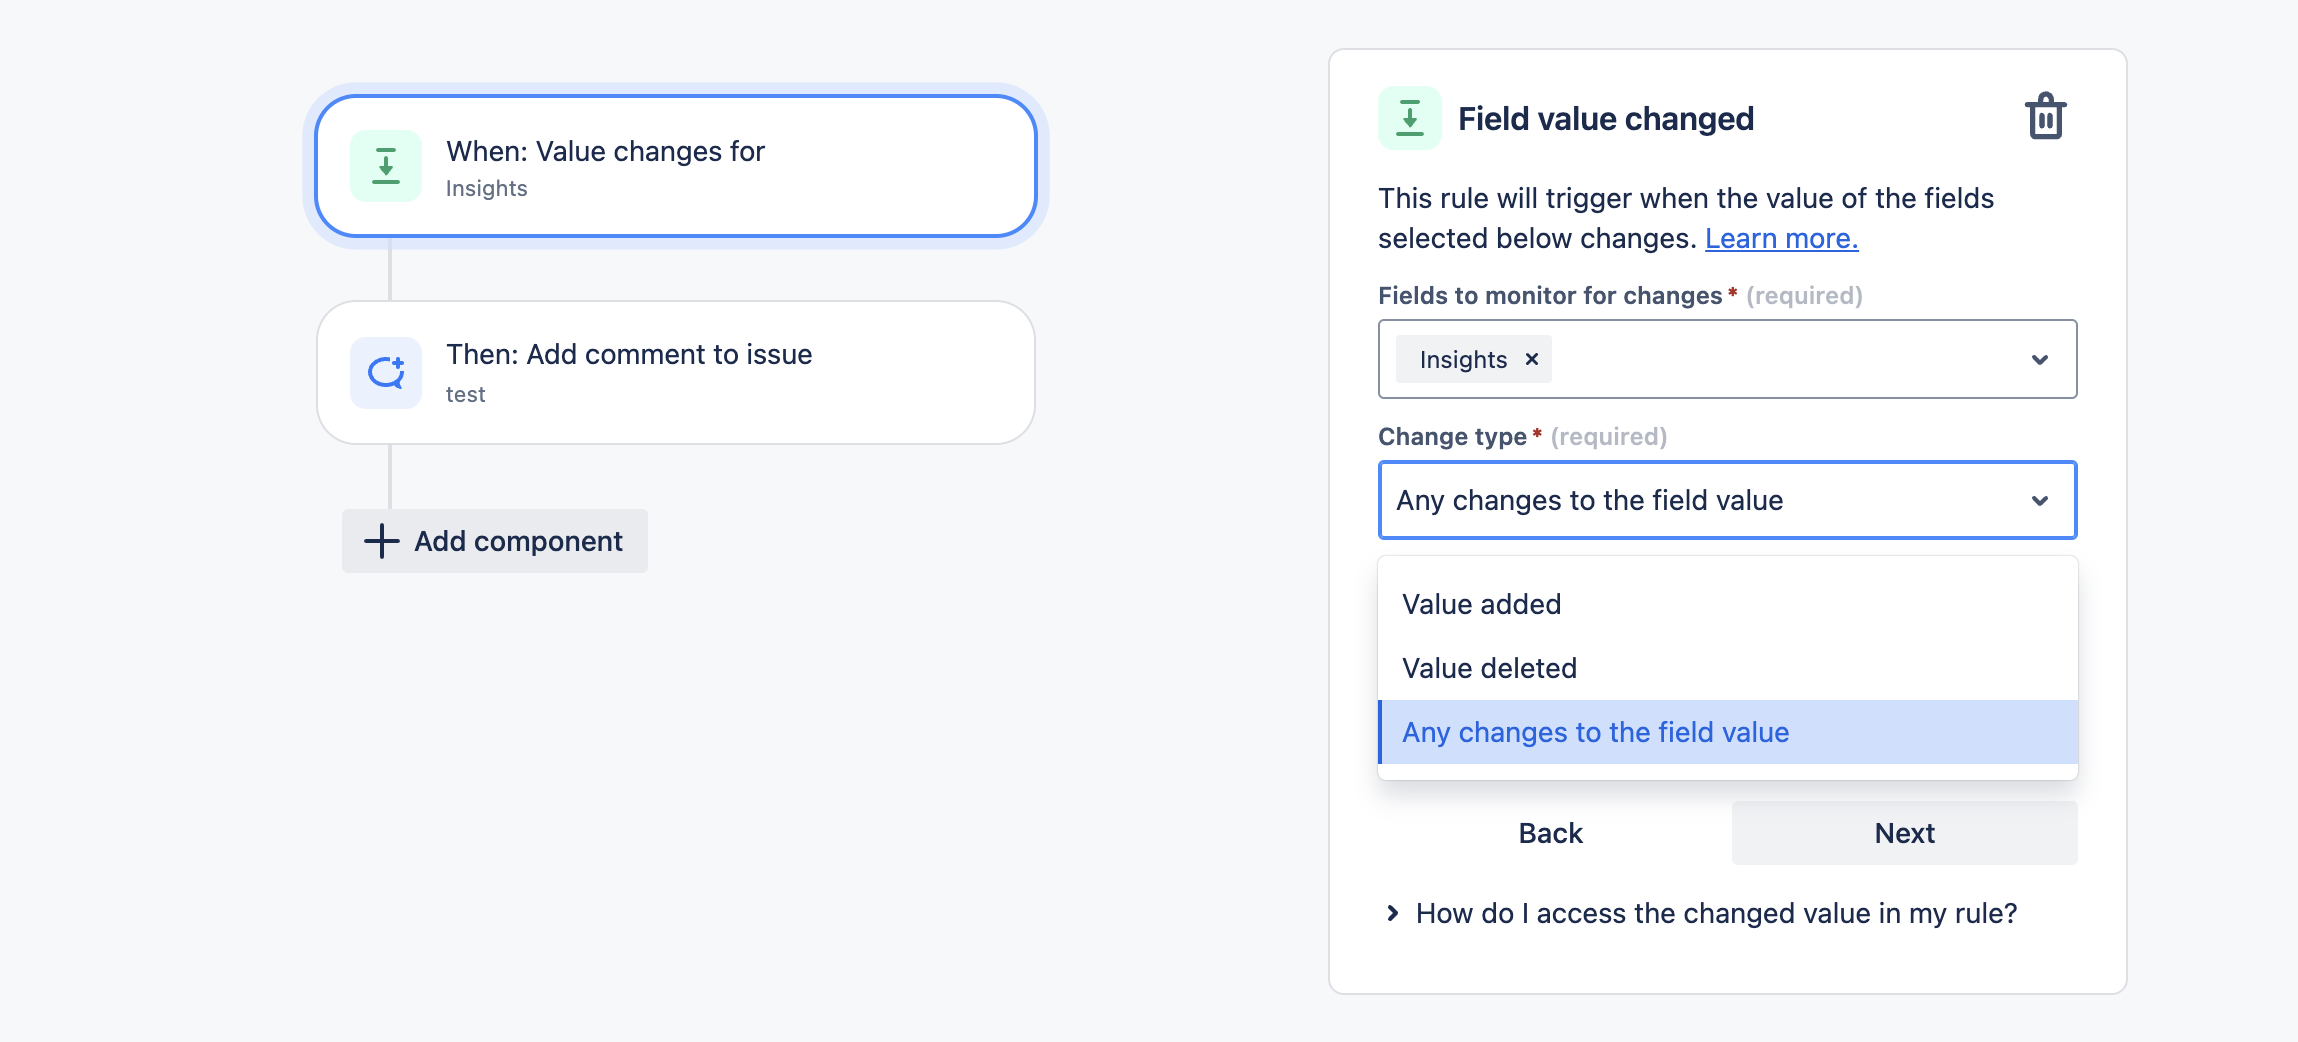Open the Fields to monitor dropdown
Screen dimensions: 2298x1042
coord(2041,359)
